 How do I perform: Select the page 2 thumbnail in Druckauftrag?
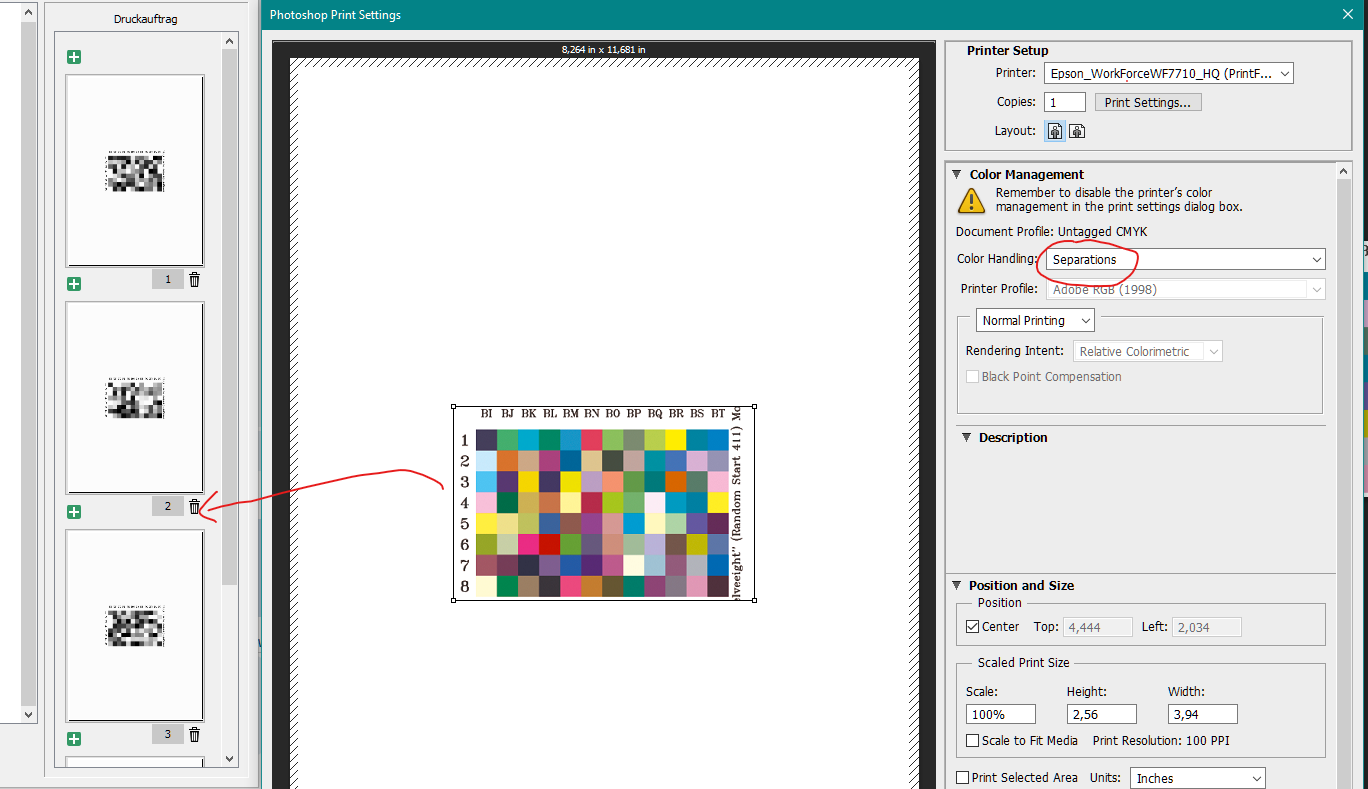coord(135,397)
